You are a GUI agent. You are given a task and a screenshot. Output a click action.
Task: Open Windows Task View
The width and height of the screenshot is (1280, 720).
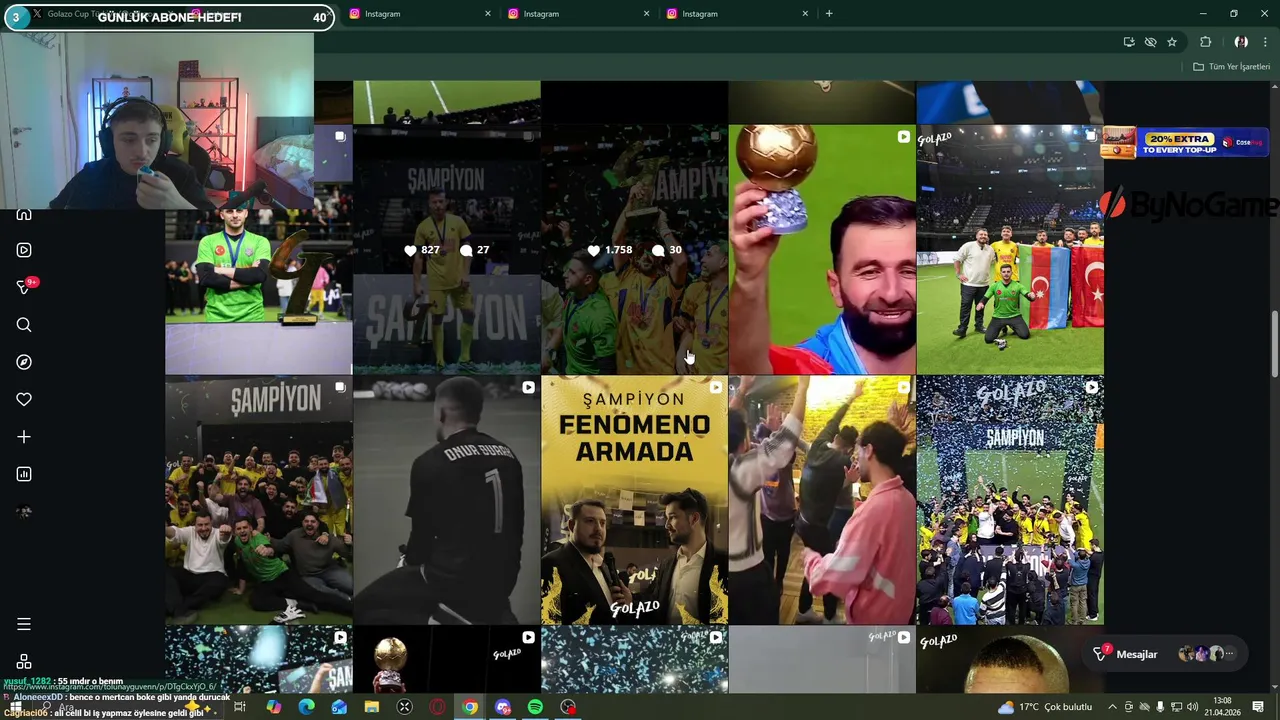[x=240, y=707]
